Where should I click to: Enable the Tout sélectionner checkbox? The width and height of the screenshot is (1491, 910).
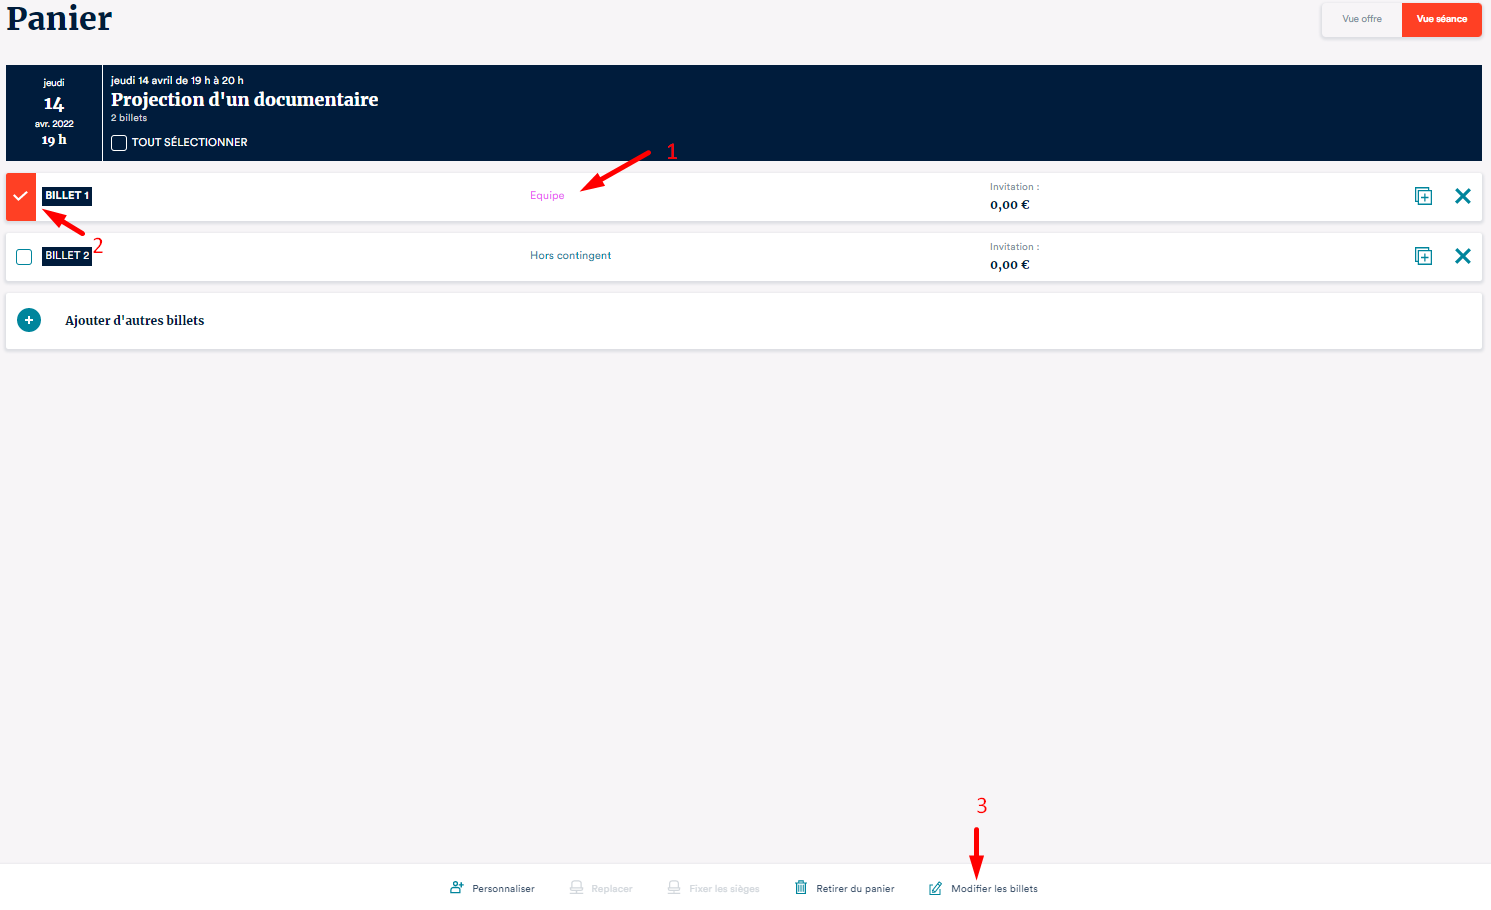click(x=119, y=143)
